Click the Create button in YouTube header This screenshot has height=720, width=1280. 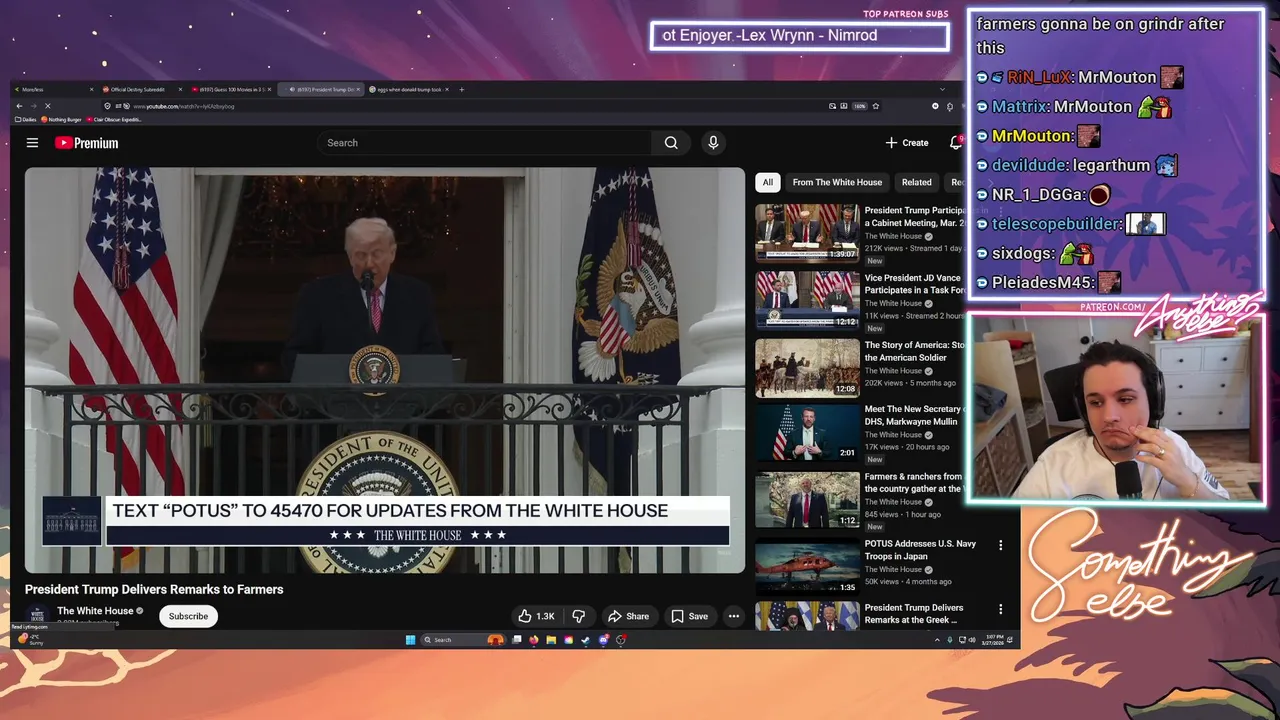[907, 143]
